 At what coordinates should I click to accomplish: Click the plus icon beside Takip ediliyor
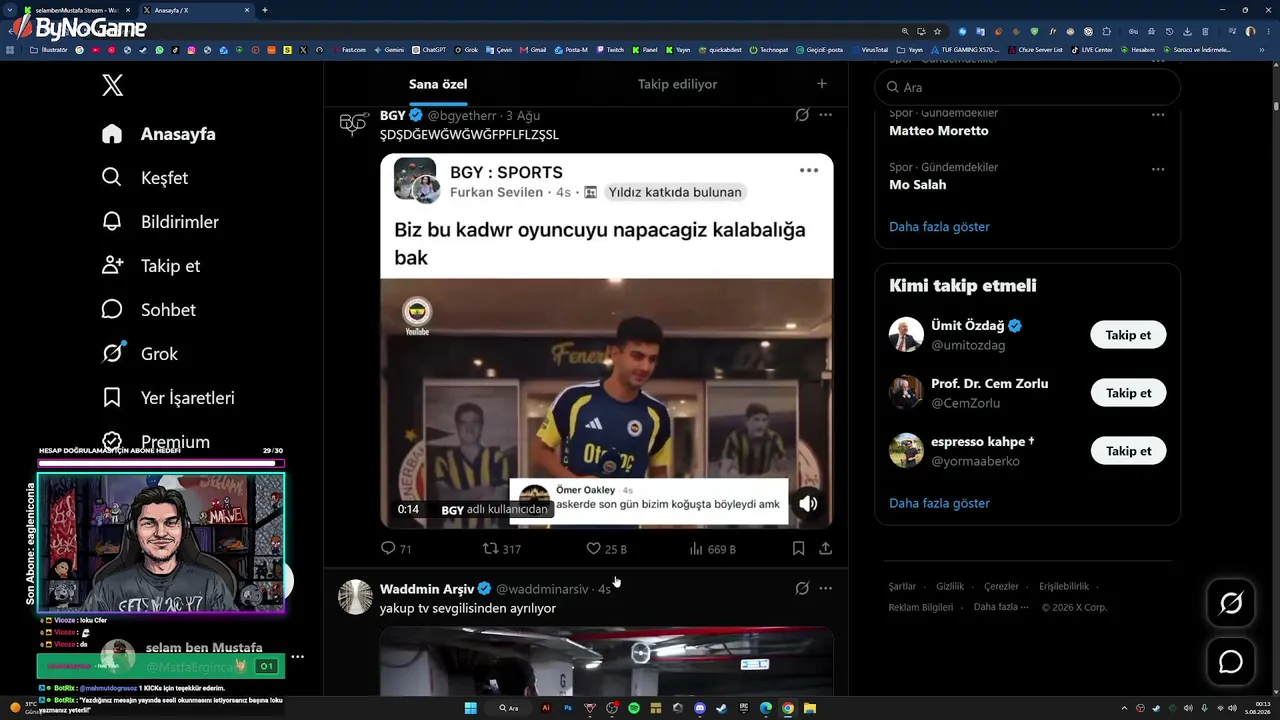822,84
